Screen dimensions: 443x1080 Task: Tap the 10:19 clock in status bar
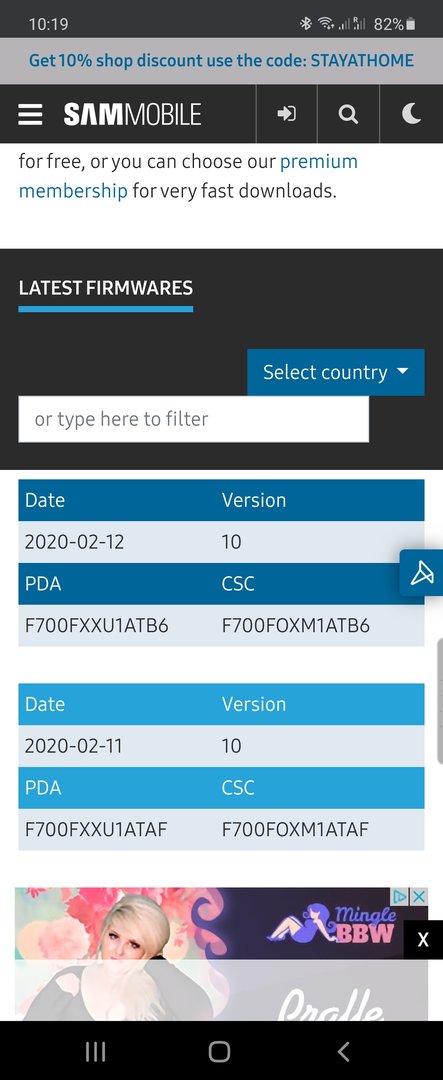tap(48, 24)
